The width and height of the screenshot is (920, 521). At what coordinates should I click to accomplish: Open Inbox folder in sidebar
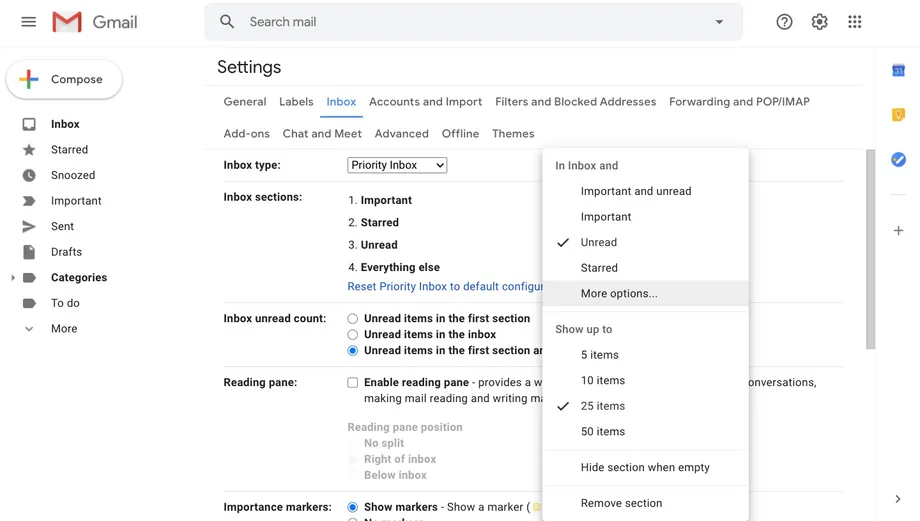[x=65, y=124]
